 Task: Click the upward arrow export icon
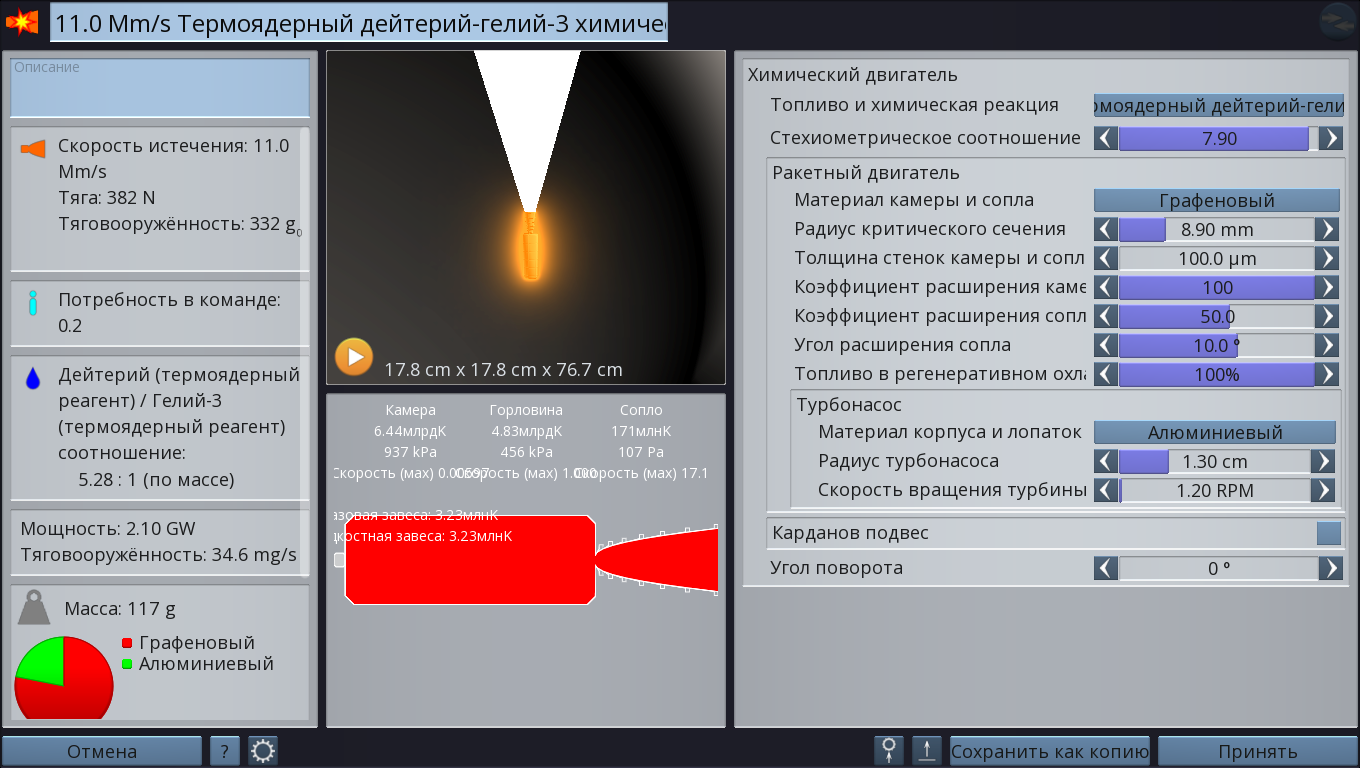pos(927,751)
